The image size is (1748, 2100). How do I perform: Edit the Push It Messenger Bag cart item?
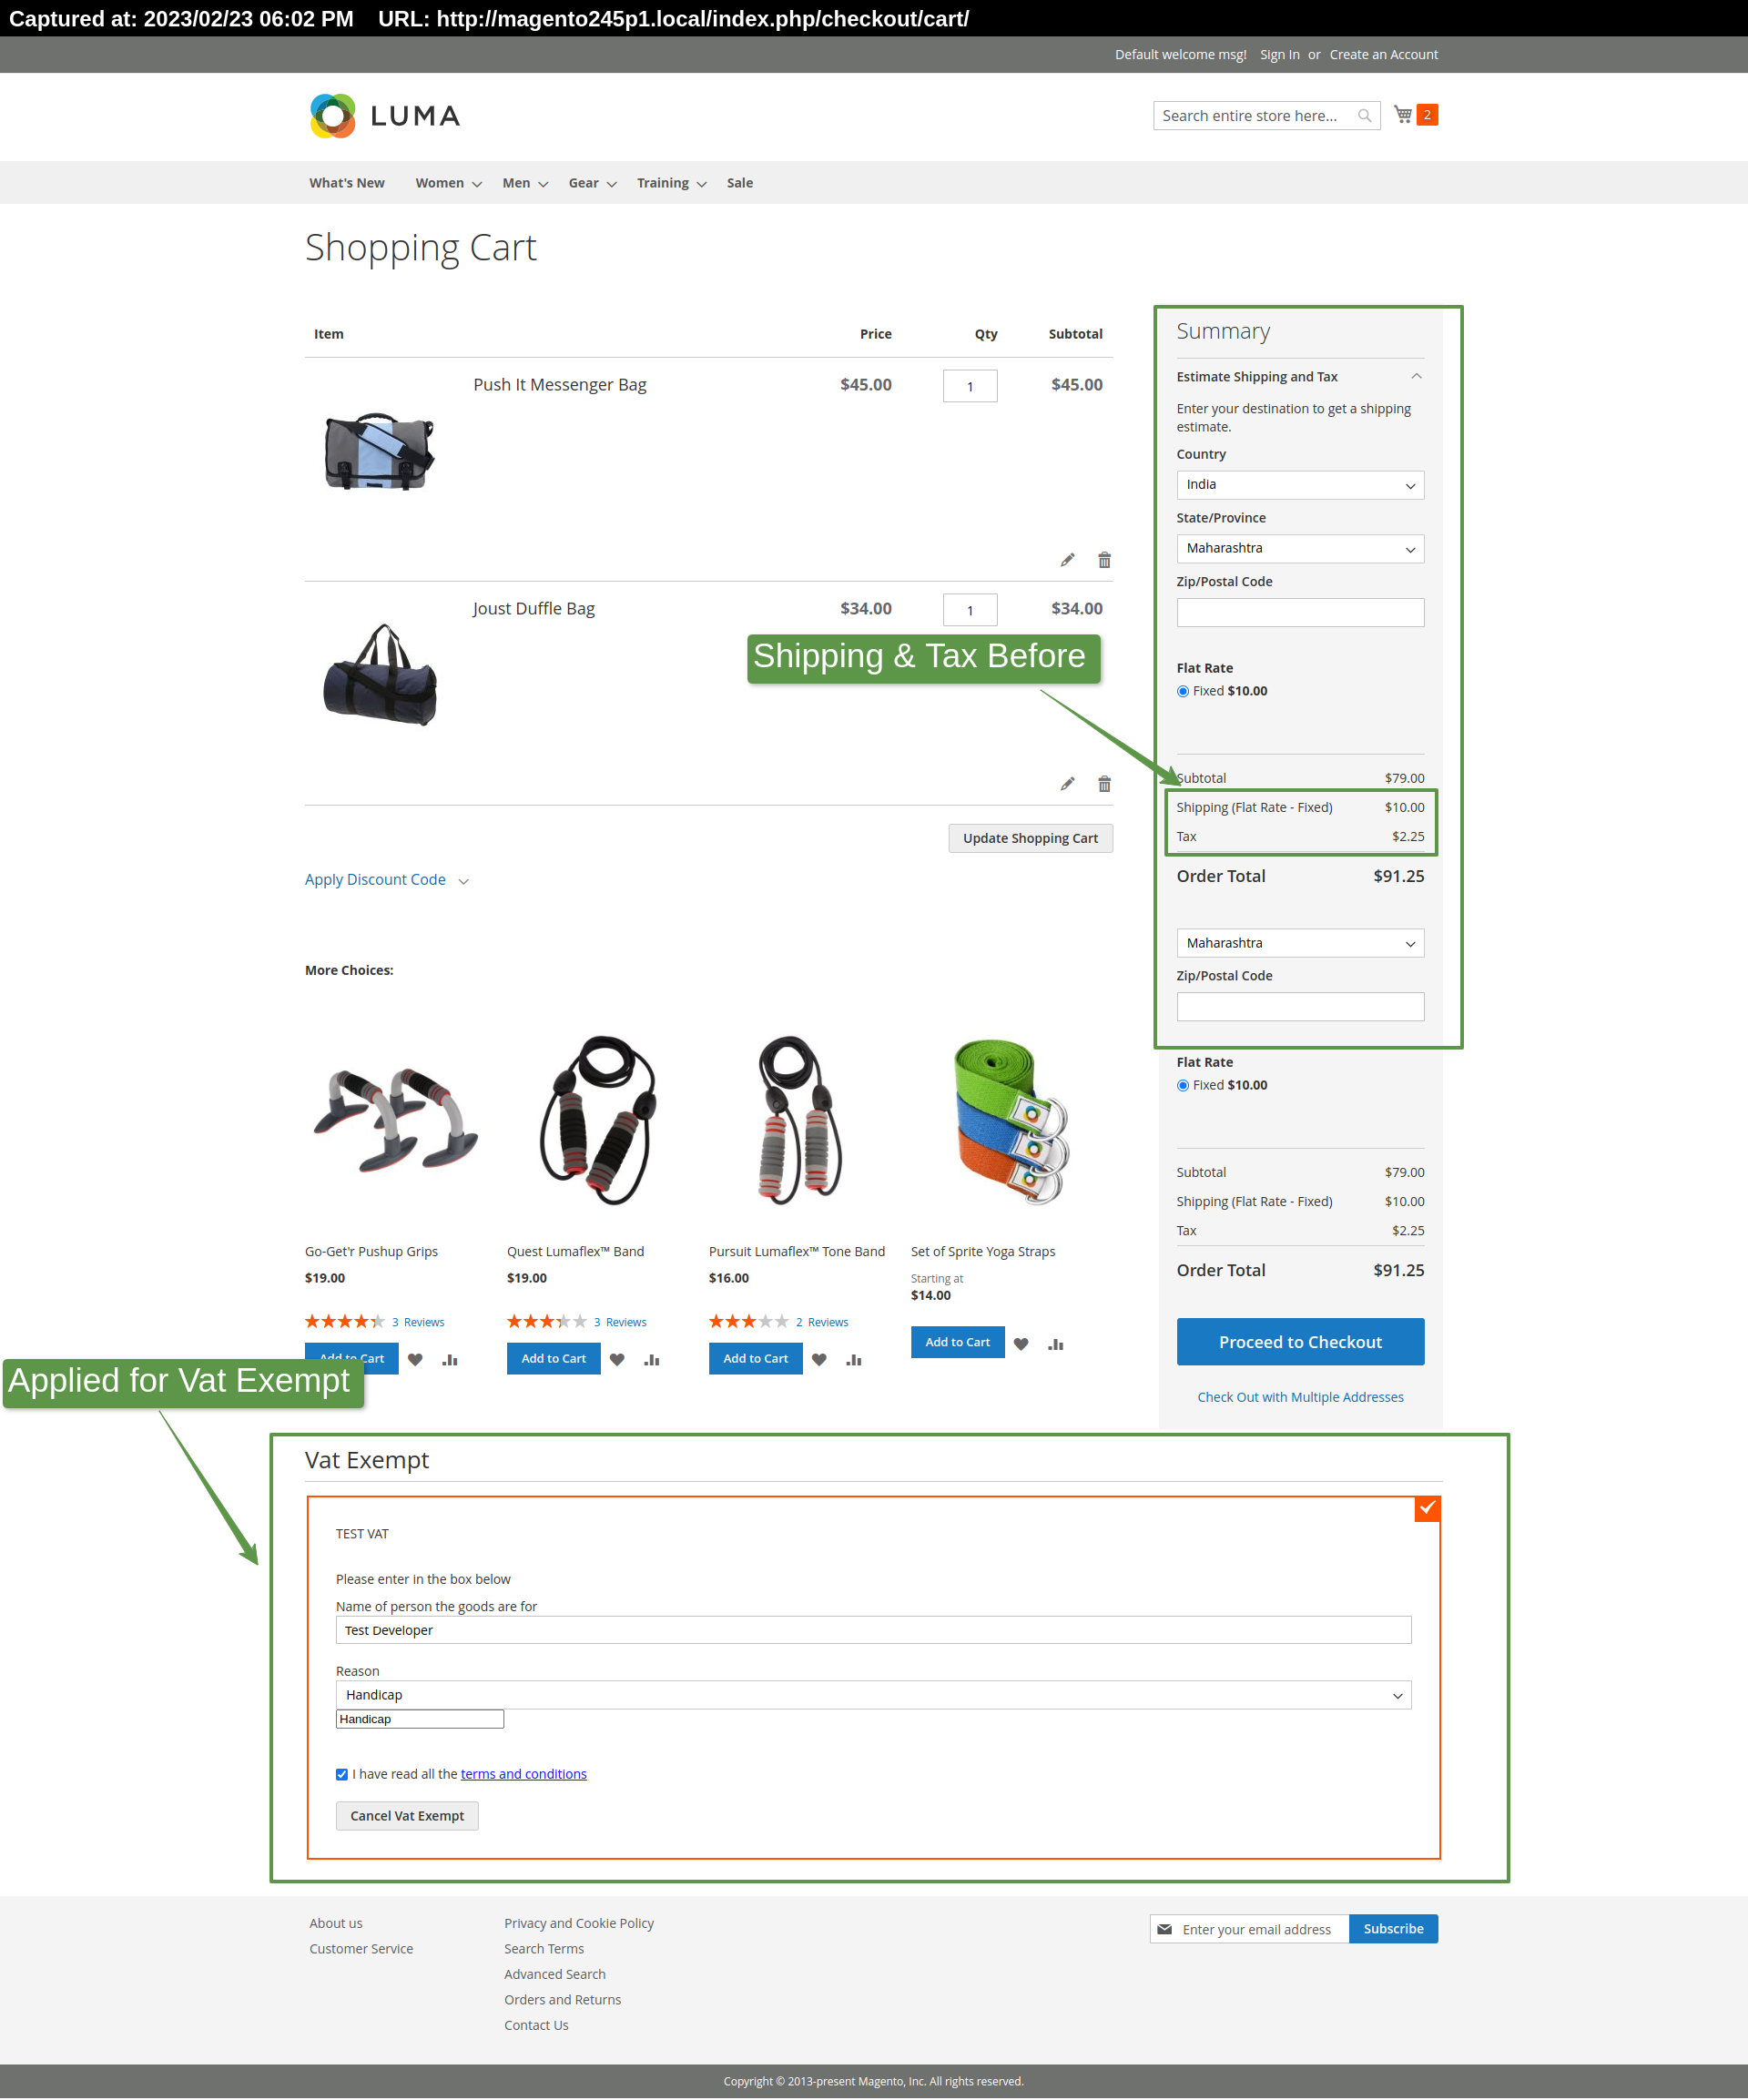[x=1067, y=559]
